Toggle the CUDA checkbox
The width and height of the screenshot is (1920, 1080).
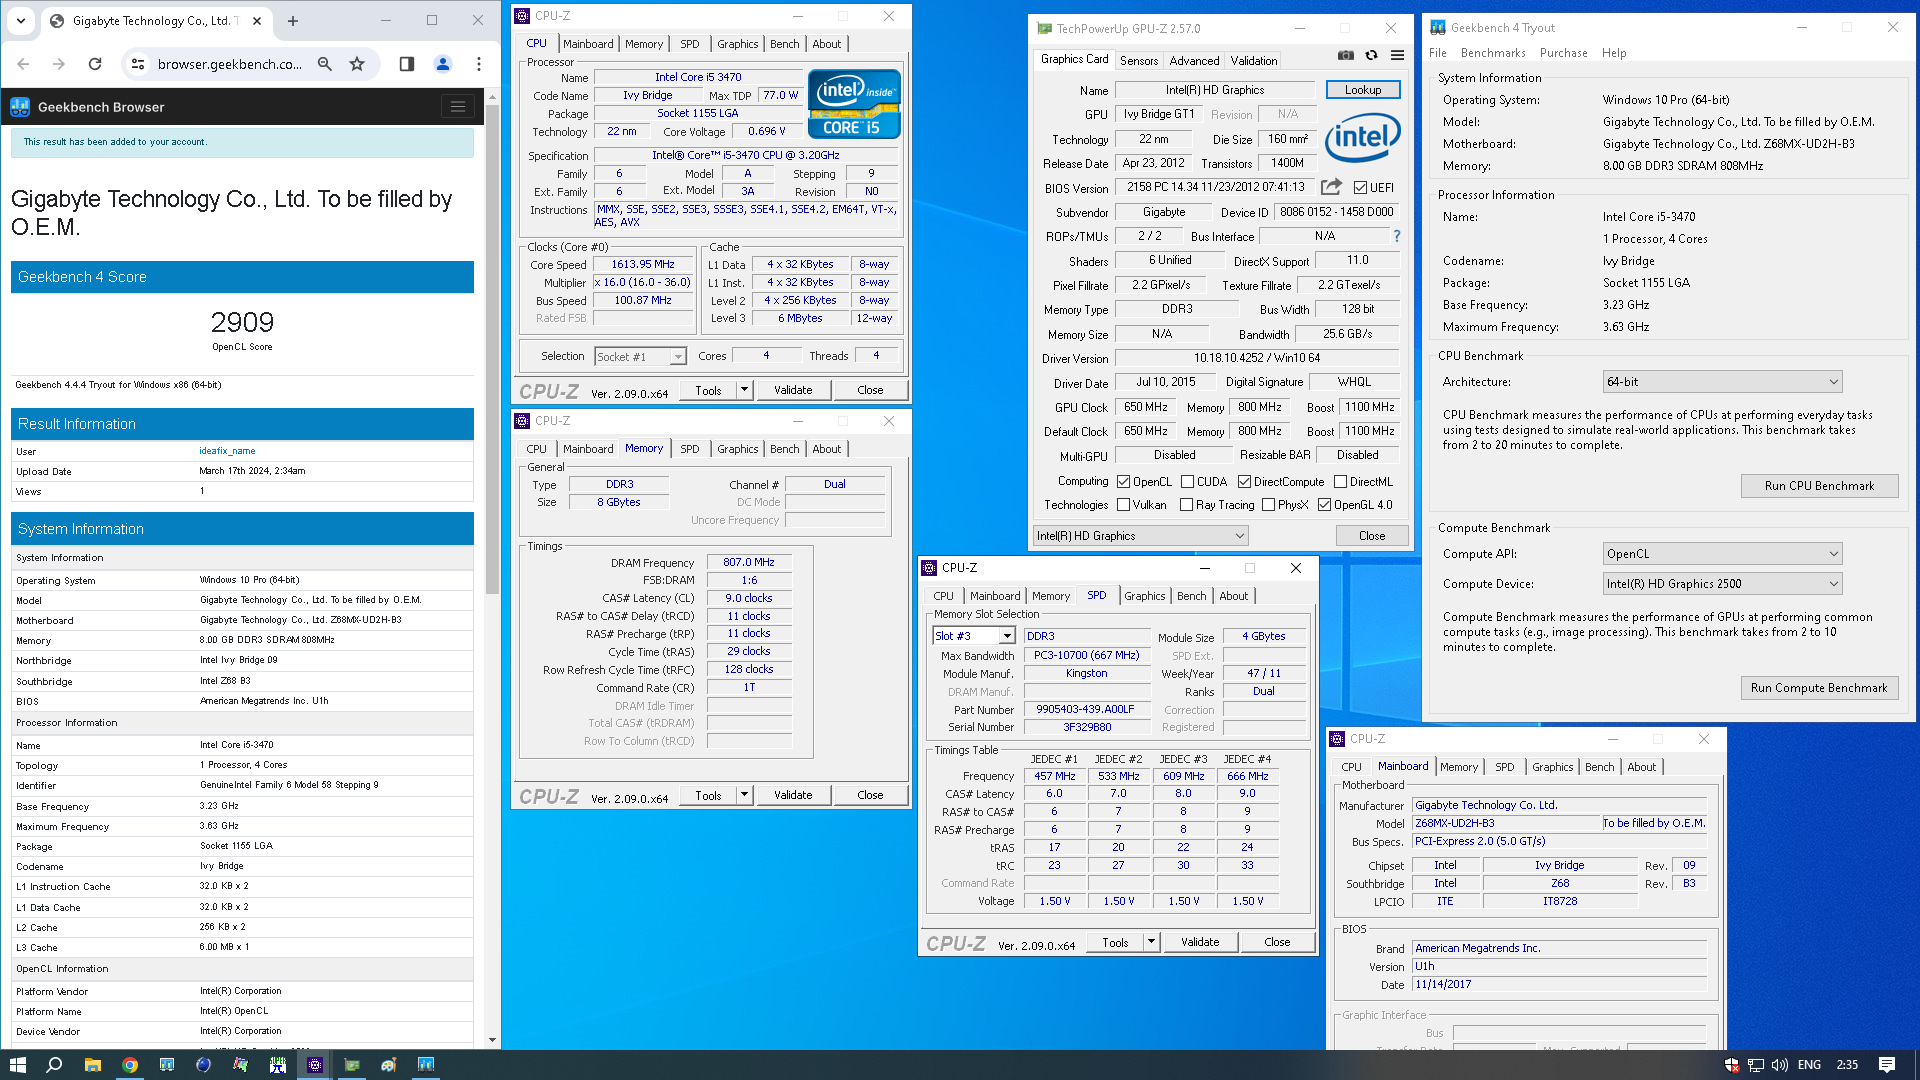[x=1187, y=482]
